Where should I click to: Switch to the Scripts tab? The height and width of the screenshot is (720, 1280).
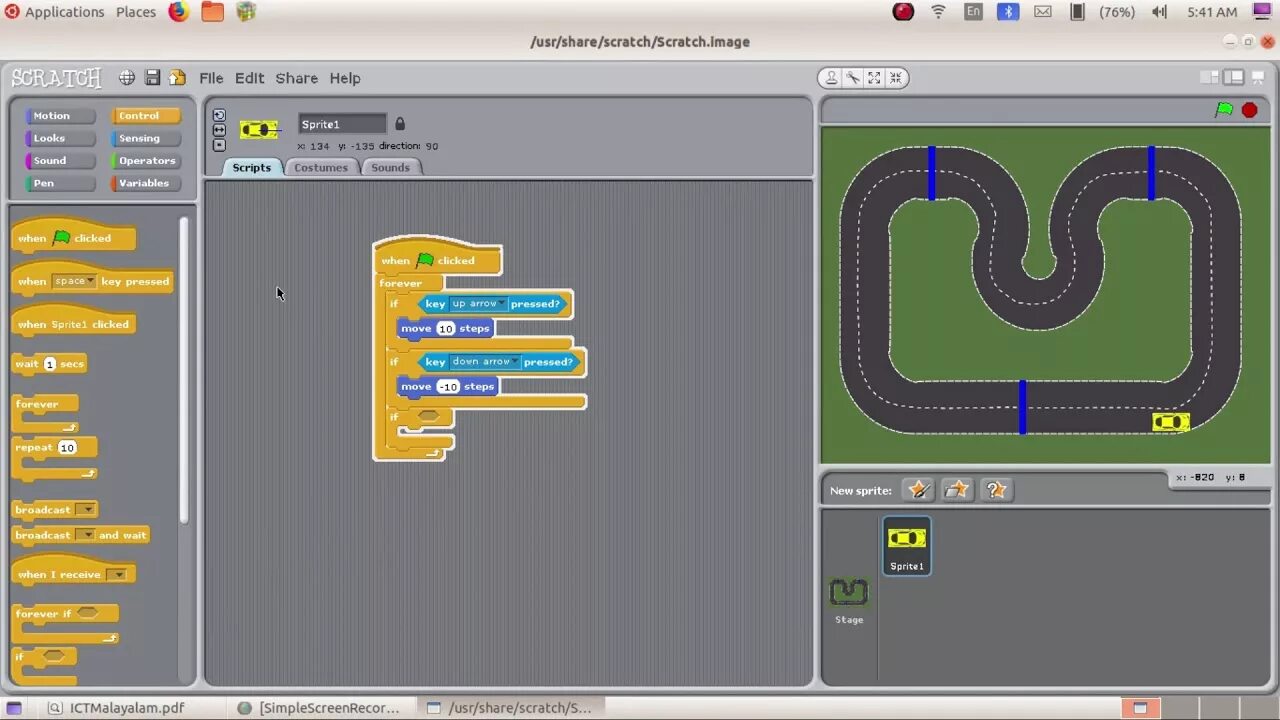(252, 167)
